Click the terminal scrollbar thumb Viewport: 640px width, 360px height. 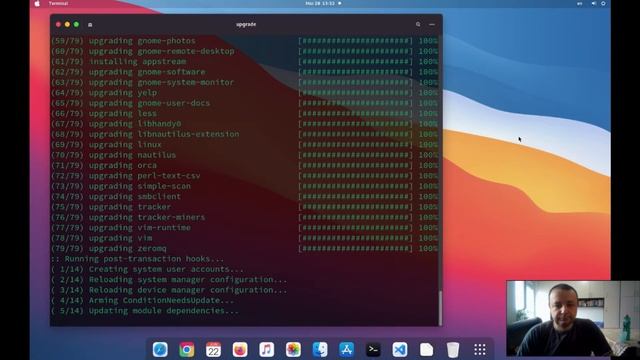(440, 308)
